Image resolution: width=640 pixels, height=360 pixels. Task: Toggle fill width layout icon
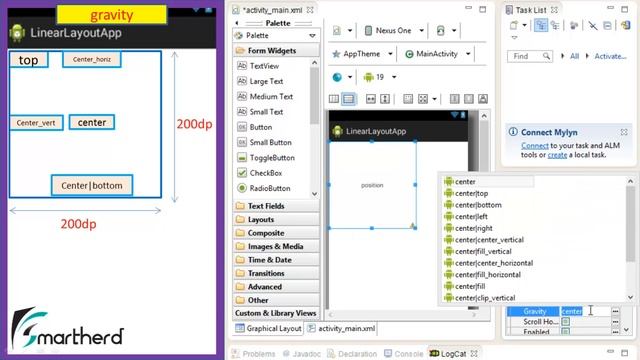(x=370, y=99)
